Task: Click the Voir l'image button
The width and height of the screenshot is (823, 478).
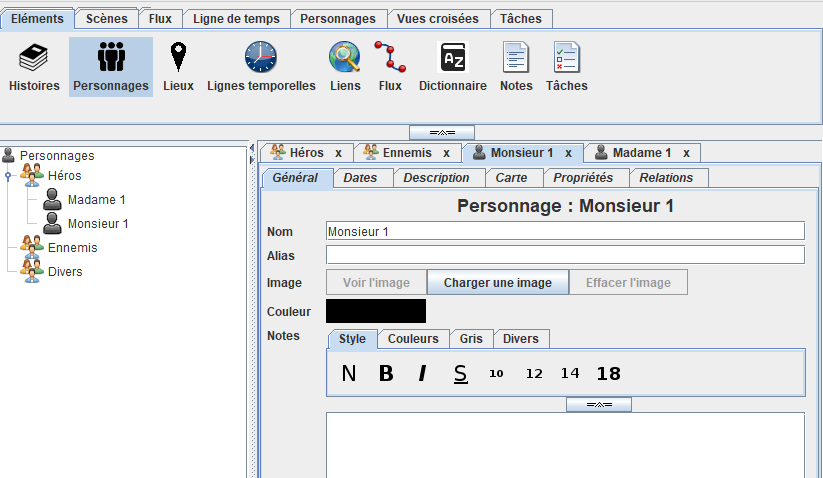Action: tap(376, 283)
